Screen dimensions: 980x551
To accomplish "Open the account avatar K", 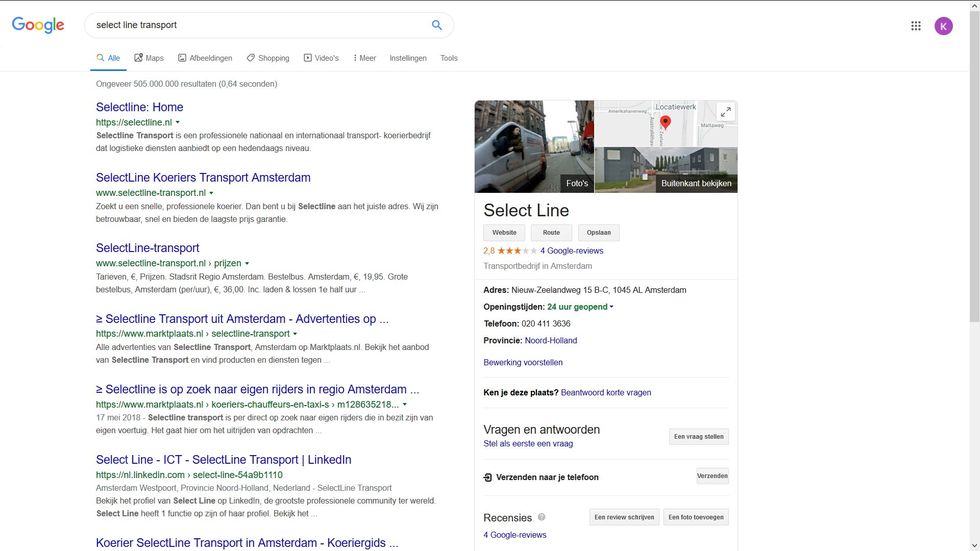I will [943, 26].
